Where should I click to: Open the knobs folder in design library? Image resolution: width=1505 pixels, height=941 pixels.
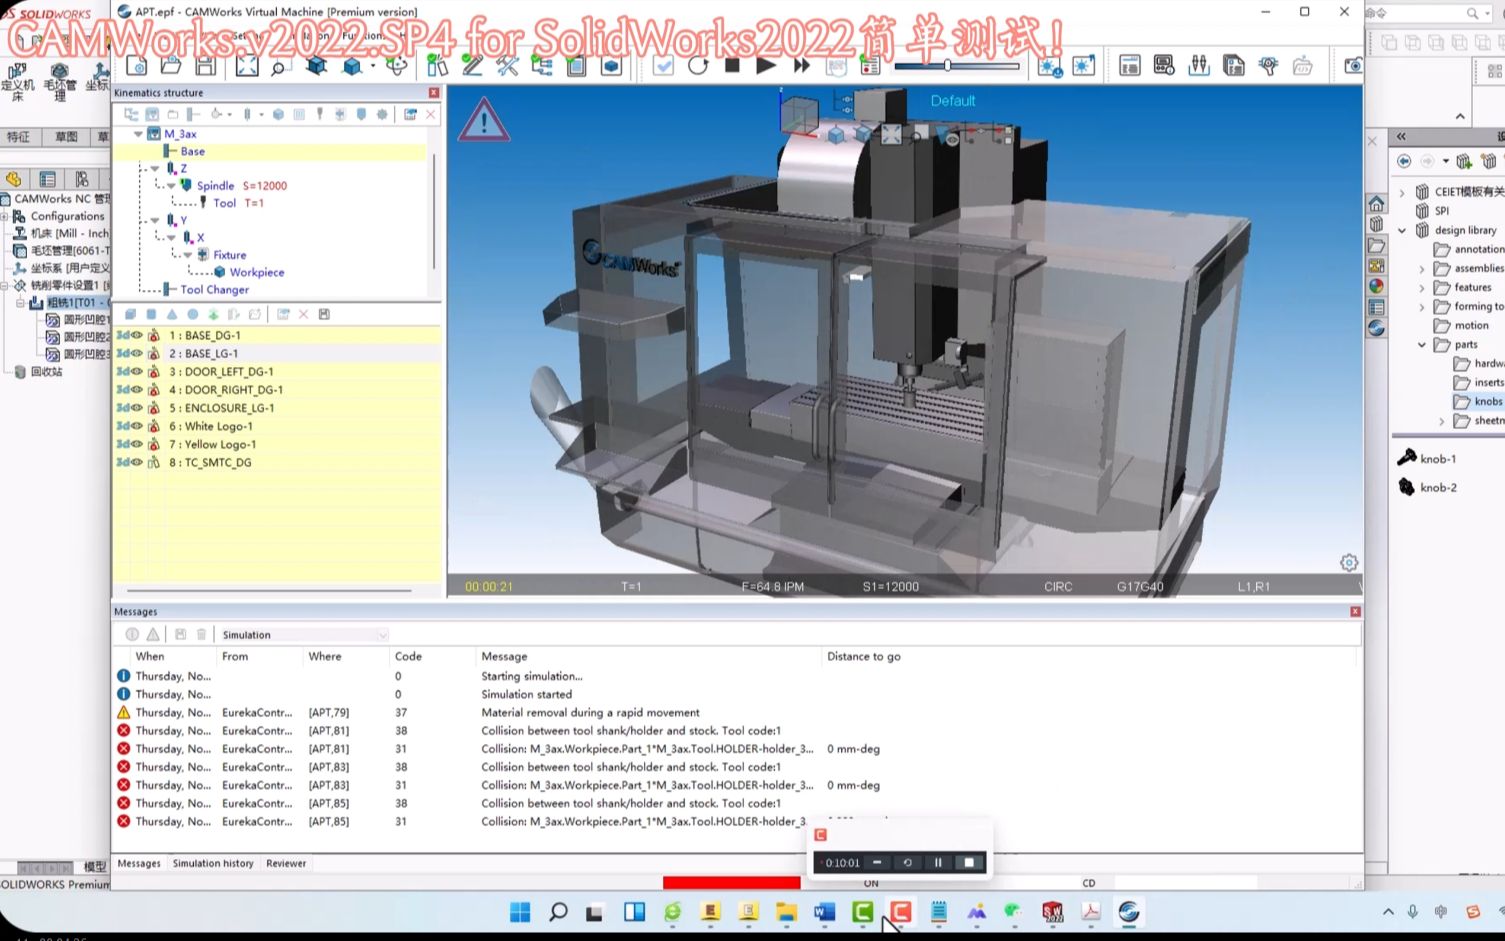tap(1478, 402)
